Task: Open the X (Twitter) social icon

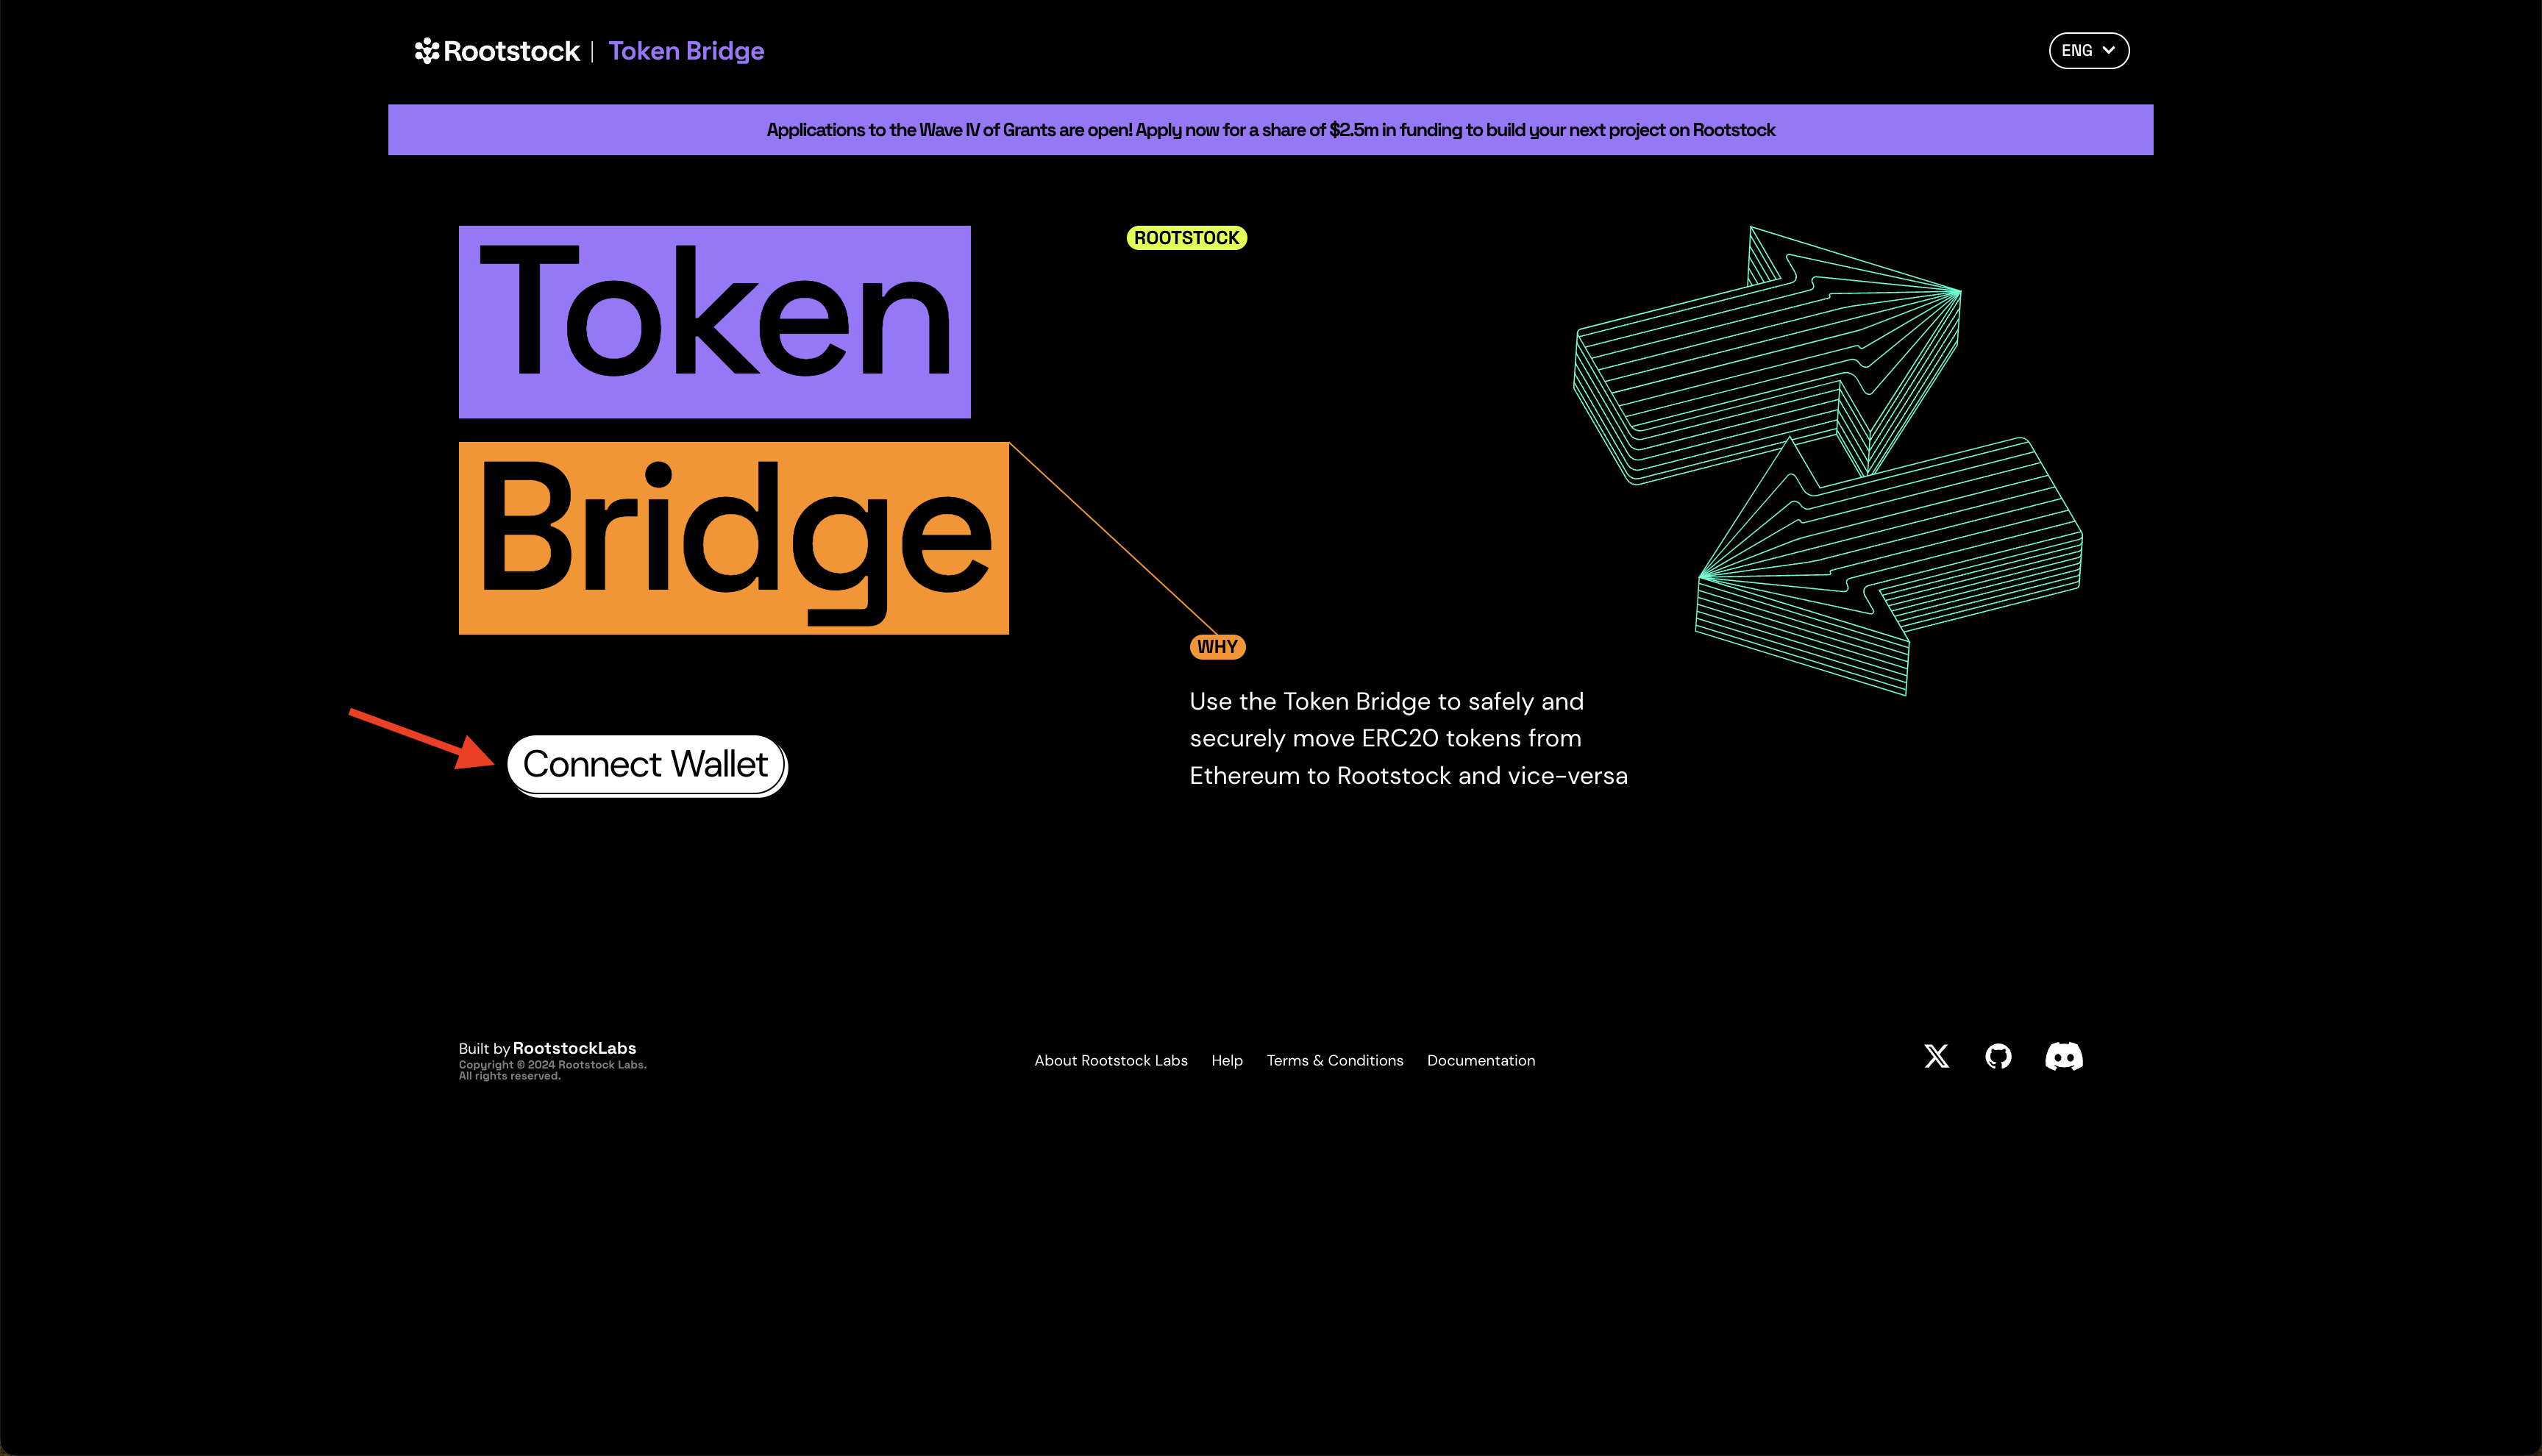Action: [x=1936, y=1054]
